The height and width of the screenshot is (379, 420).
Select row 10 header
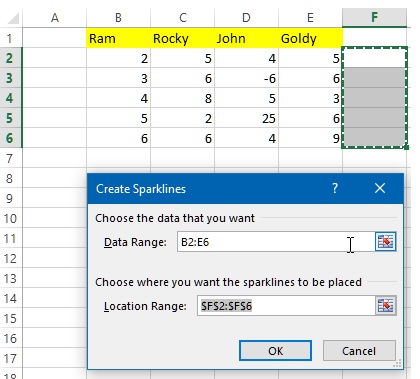point(10,218)
